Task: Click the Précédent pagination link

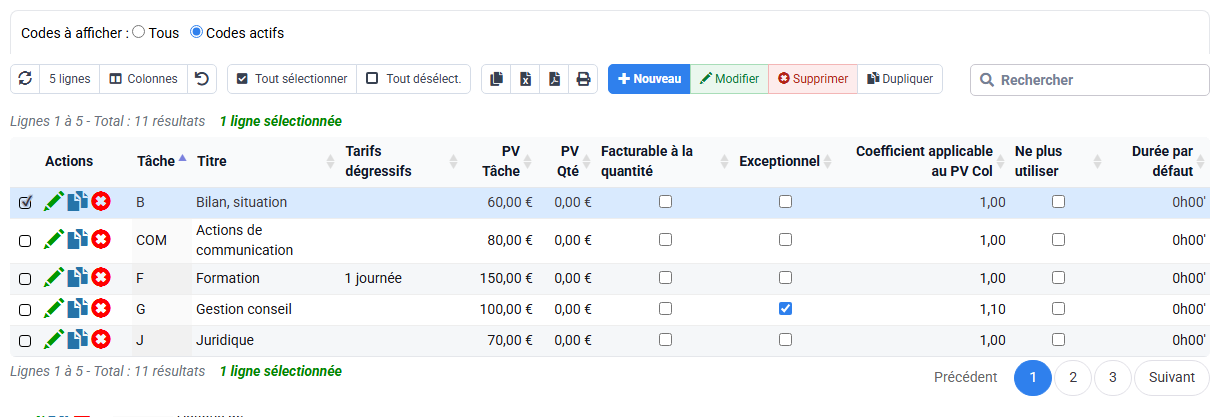Action: pyautogui.click(x=965, y=377)
